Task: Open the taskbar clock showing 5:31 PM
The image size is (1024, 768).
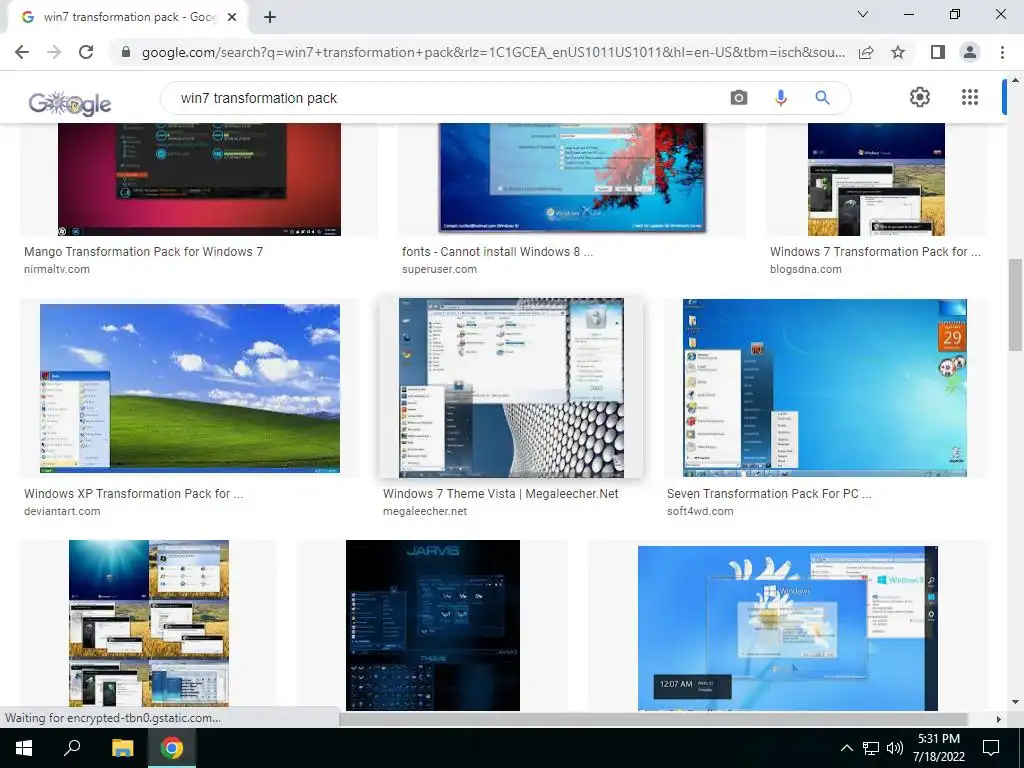Action: tap(938, 748)
